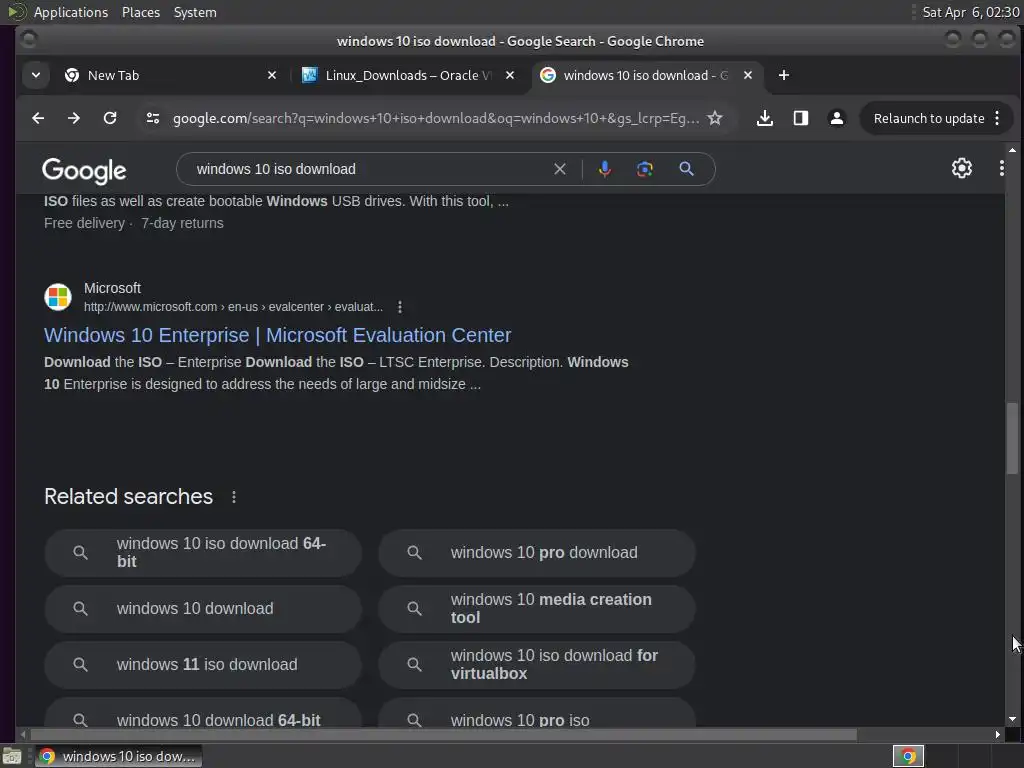Click the vertical scrollbar thumb

(x=1012, y=438)
